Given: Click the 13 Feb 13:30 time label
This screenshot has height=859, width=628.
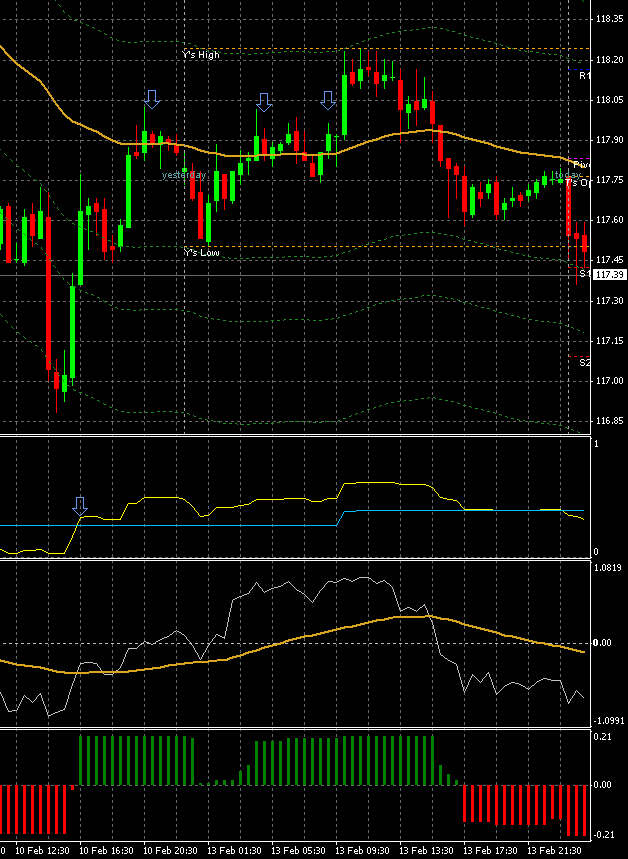Looking at the screenshot, I should pos(427,850).
